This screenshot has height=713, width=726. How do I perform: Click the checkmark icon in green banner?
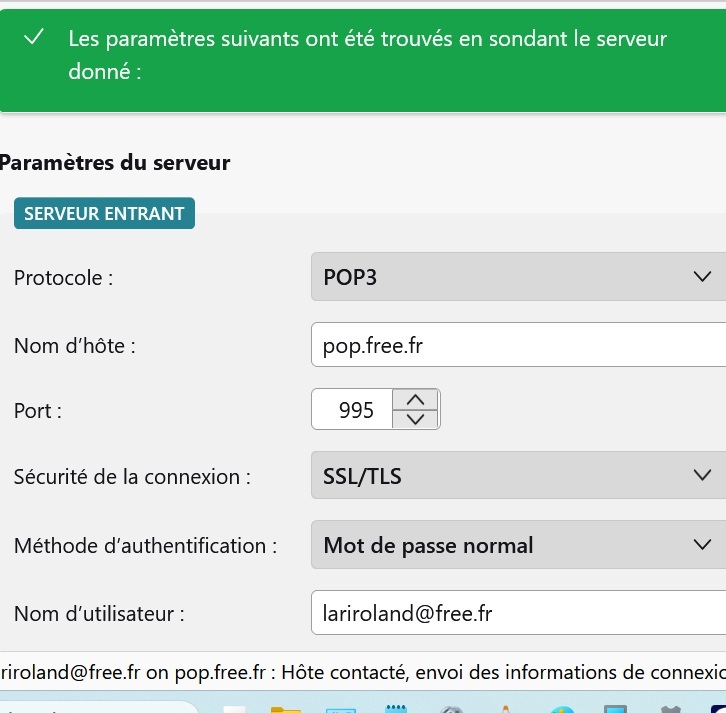coord(35,38)
